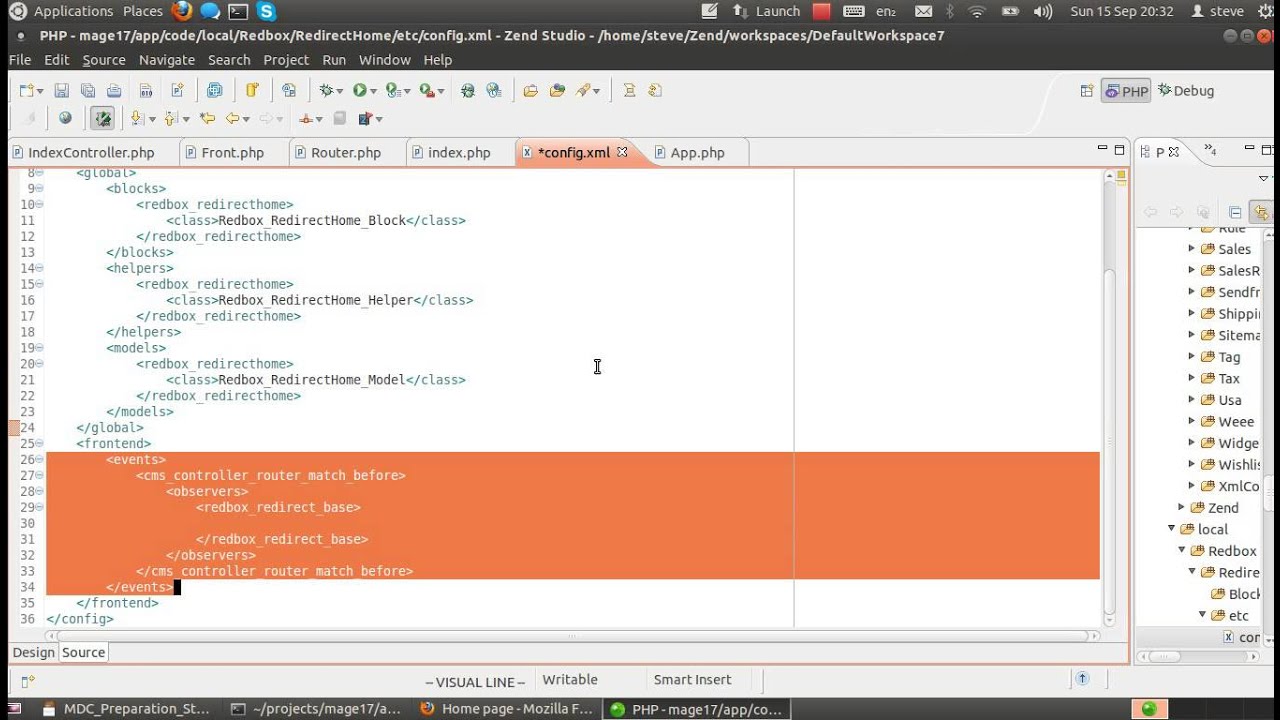Maximize the editor area

pos(1118,150)
